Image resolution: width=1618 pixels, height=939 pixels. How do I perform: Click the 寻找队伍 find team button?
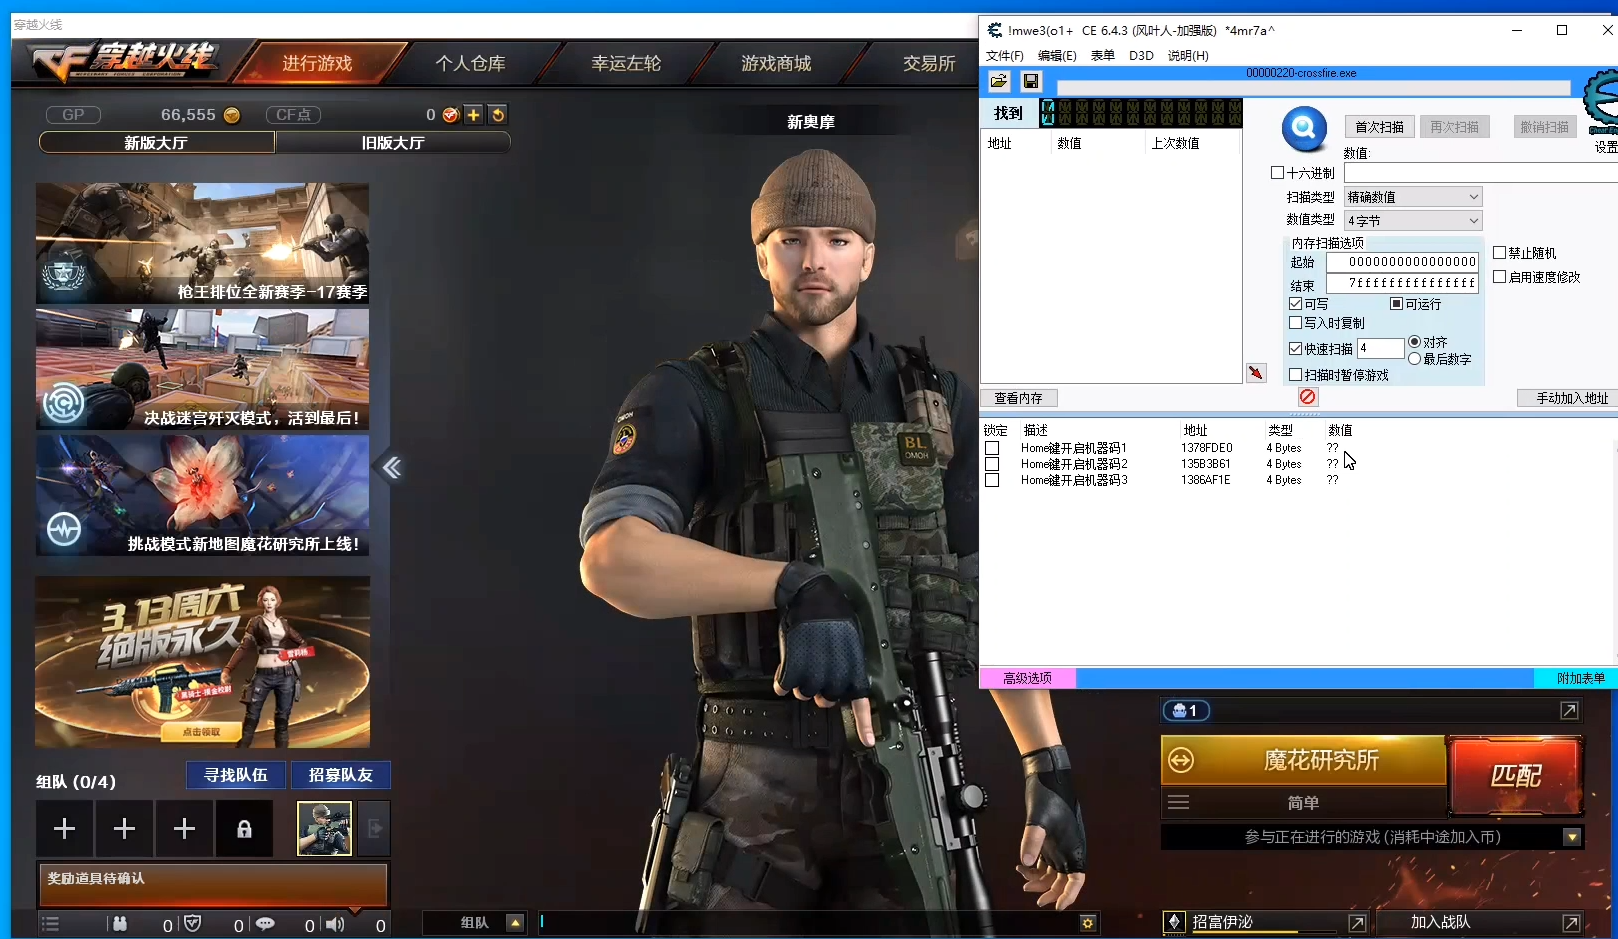pyautogui.click(x=236, y=775)
